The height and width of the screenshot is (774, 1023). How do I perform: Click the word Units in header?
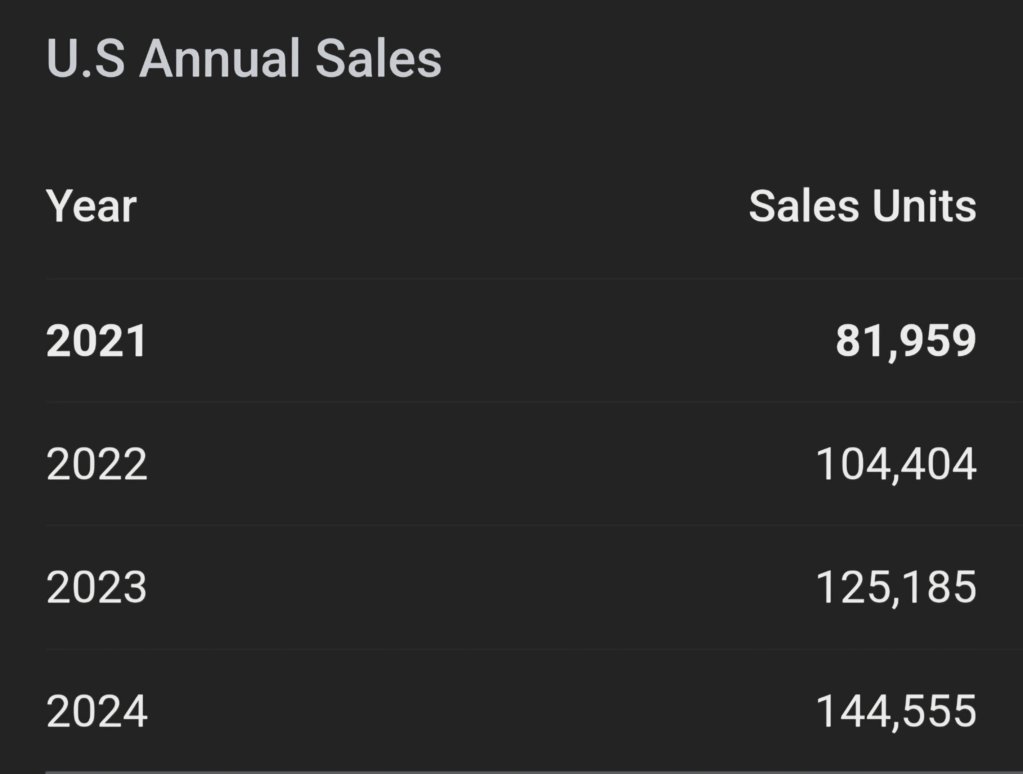(x=924, y=206)
